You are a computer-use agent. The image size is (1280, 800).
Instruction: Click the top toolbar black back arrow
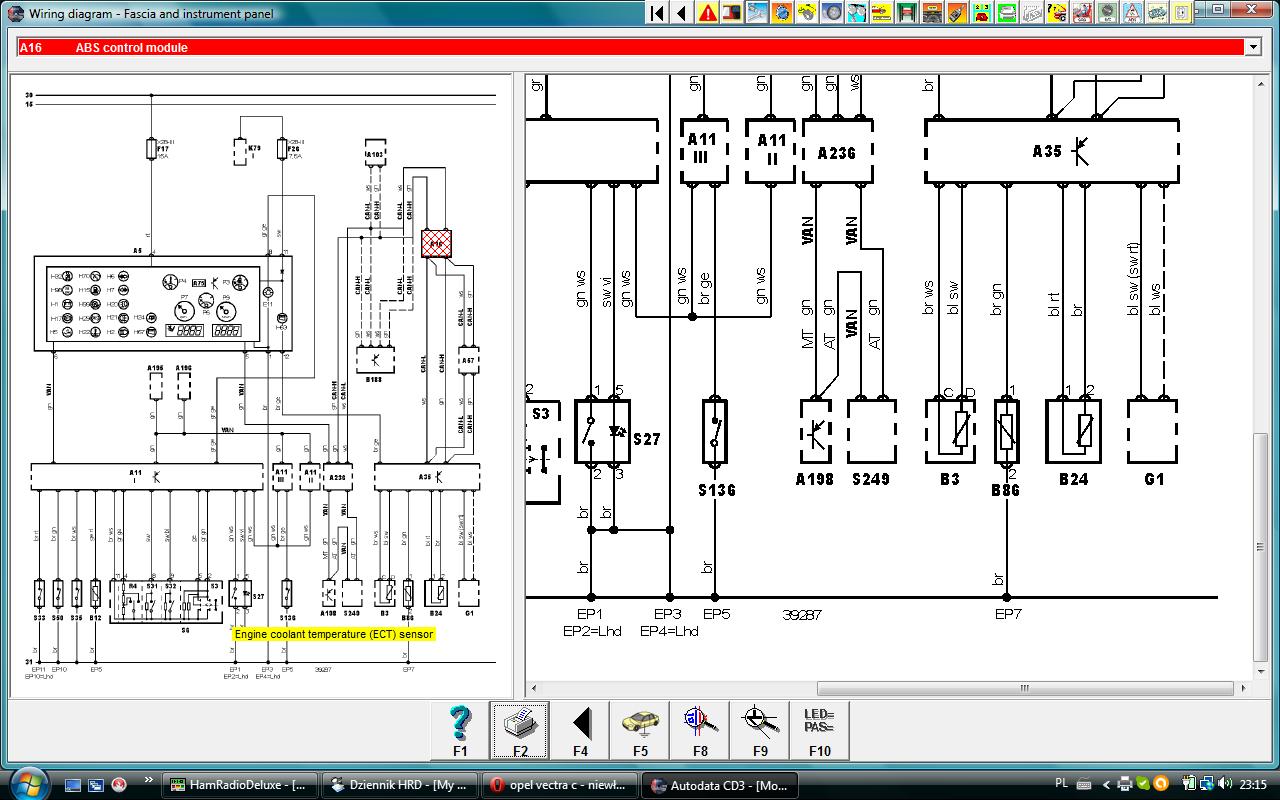(682, 13)
